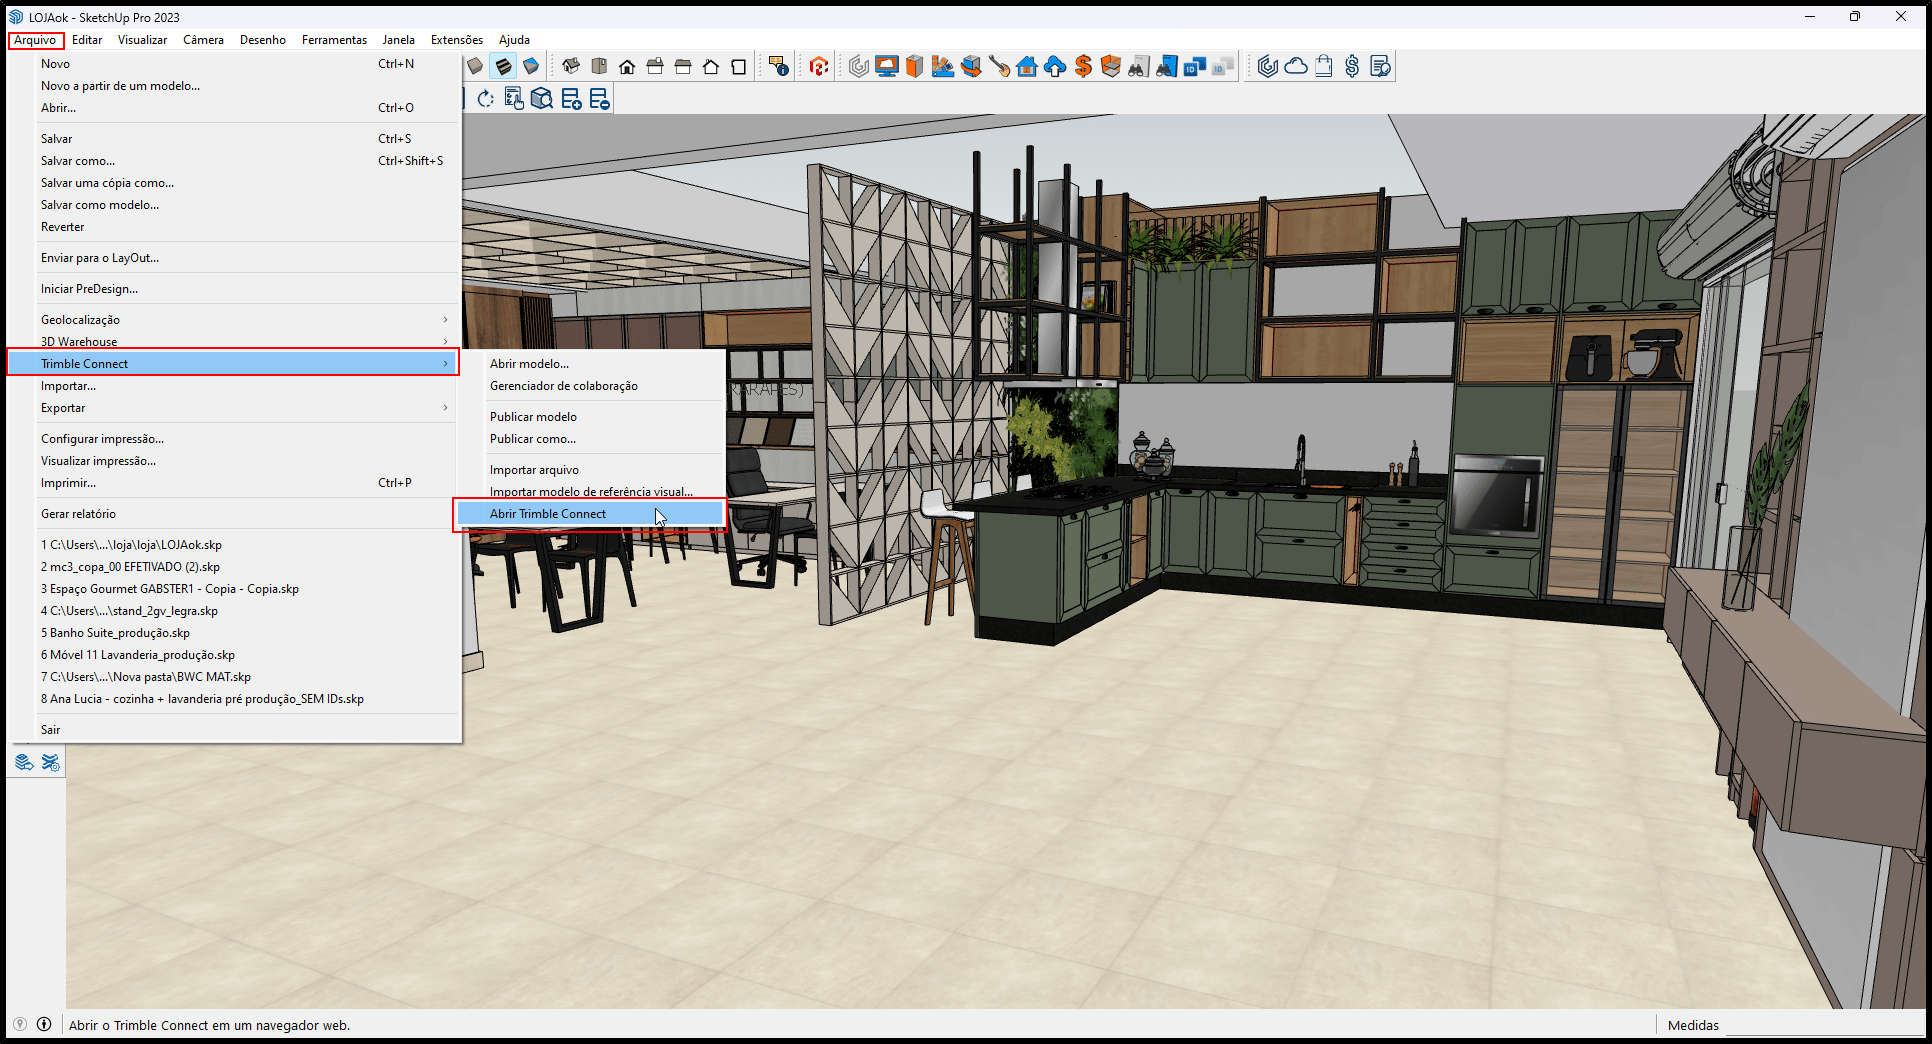Viewport: 1932px width, 1044px height.
Task: Click the refresh icon in second toolbar row
Action: click(x=487, y=98)
